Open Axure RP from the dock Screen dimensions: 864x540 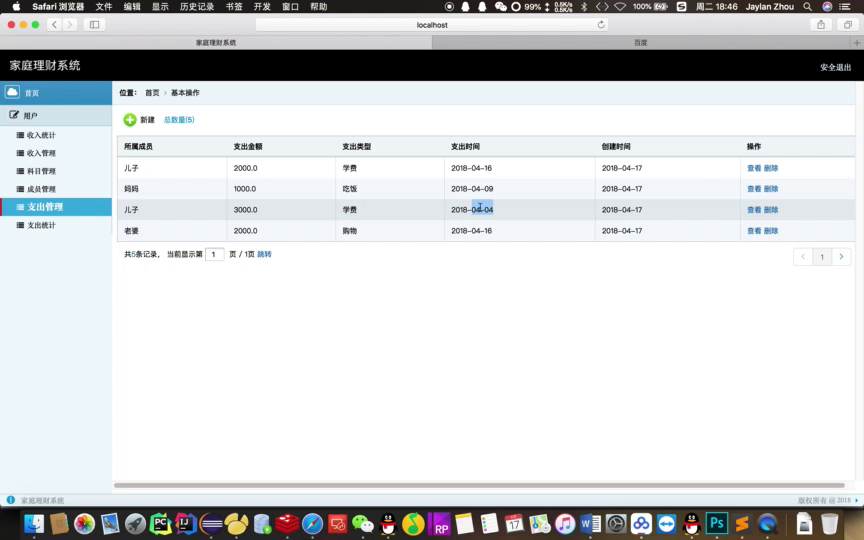(x=439, y=523)
